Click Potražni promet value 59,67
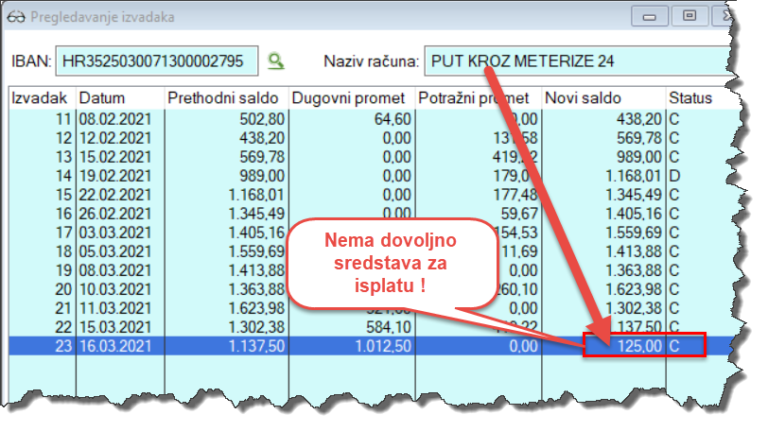This screenshot has height=432, width=768. coord(519,214)
